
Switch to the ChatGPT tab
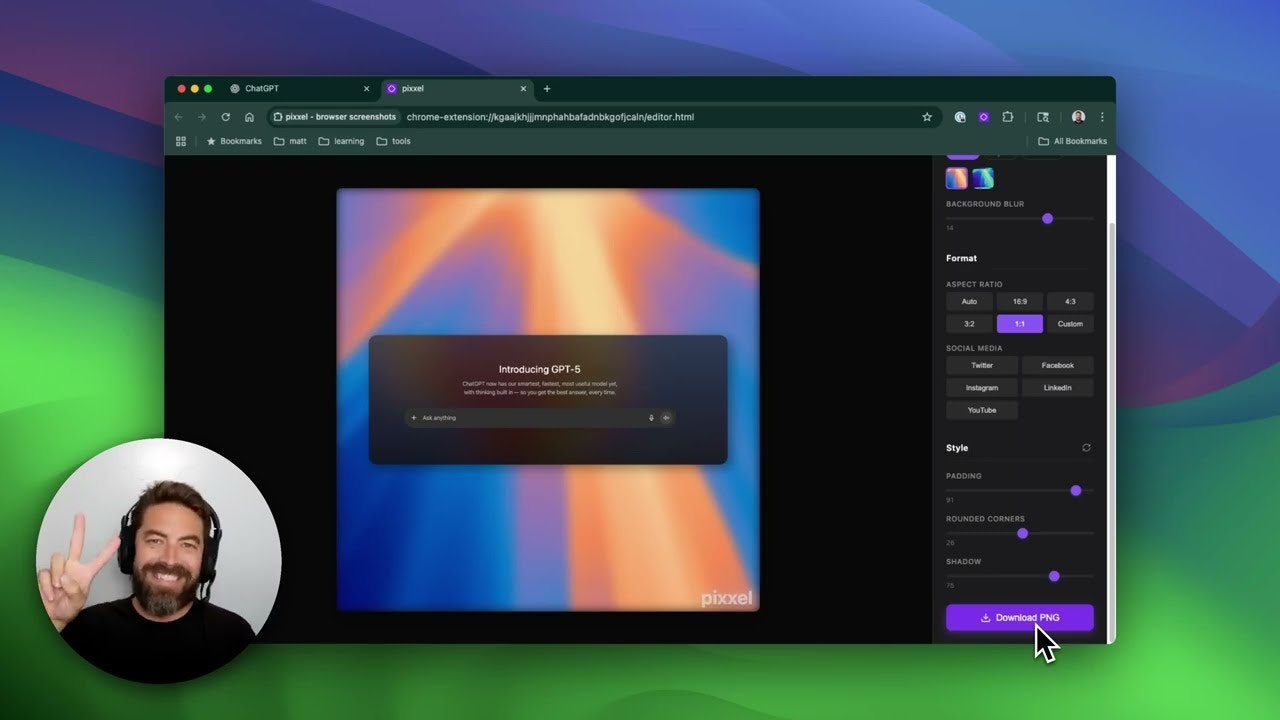pos(300,89)
